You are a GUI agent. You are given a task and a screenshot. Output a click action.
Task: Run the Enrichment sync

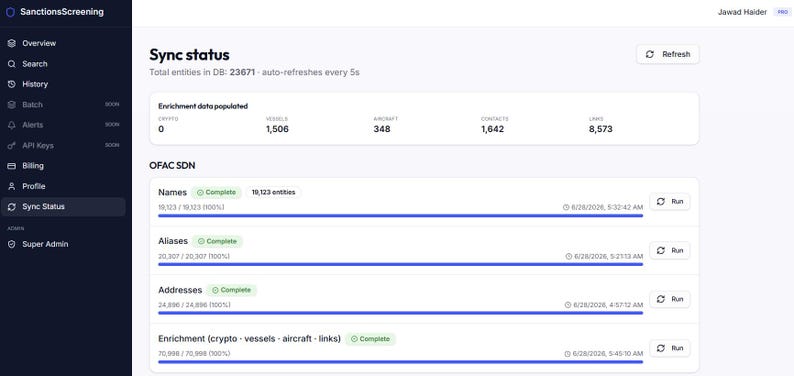click(x=669, y=348)
